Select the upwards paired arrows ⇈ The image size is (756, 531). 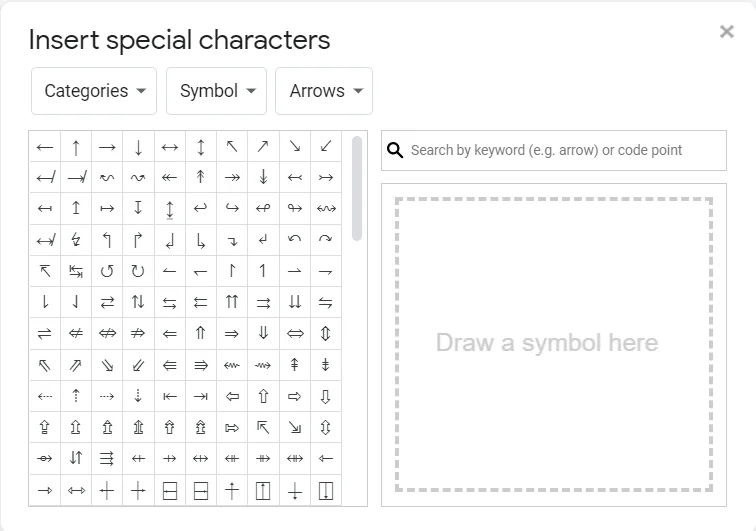232,302
